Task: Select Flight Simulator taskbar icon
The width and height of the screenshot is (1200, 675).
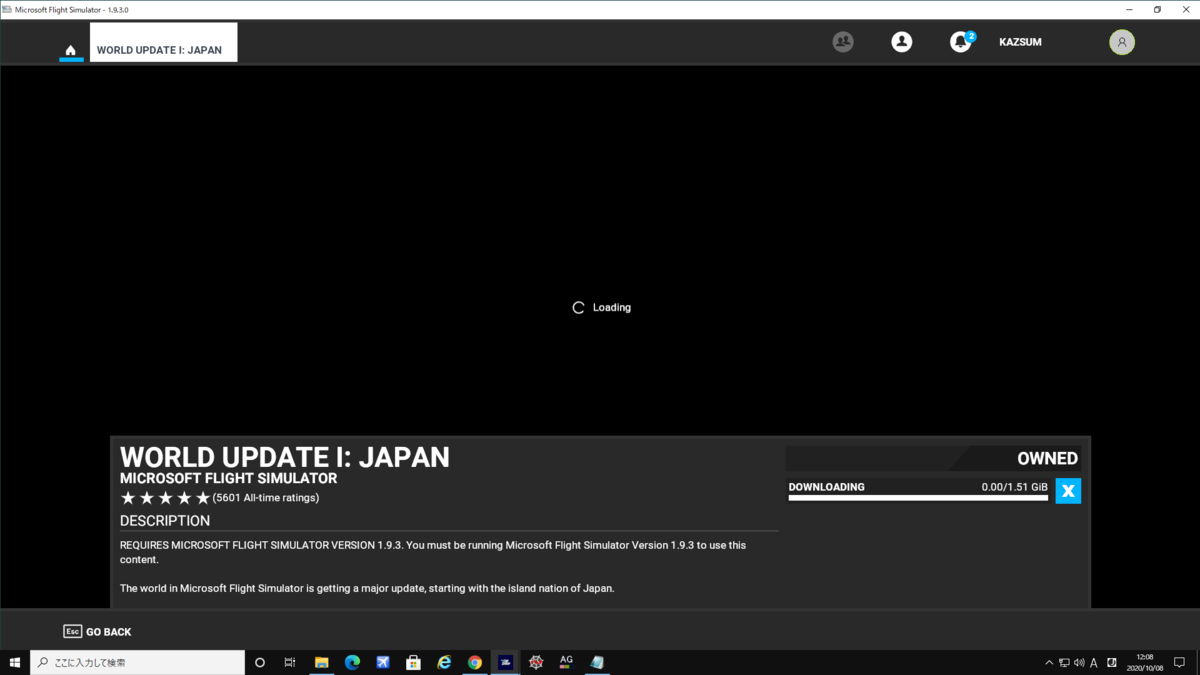Action: click(506, 662)
